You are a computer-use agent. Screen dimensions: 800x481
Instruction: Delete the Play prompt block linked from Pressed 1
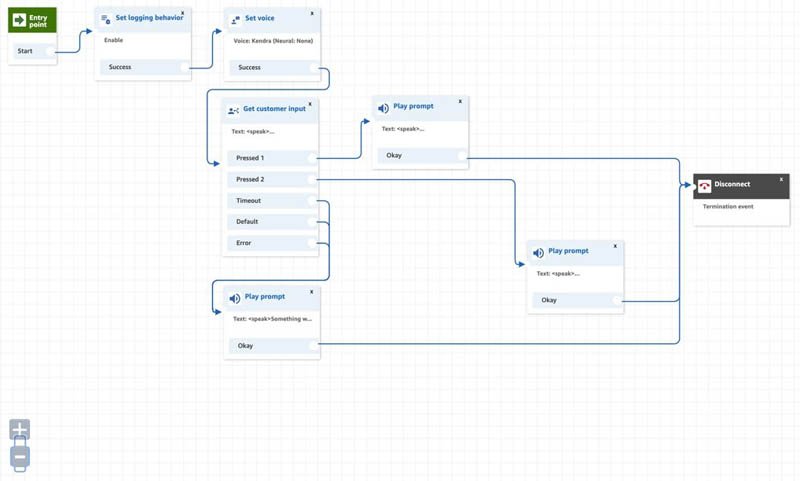(460, 101)
